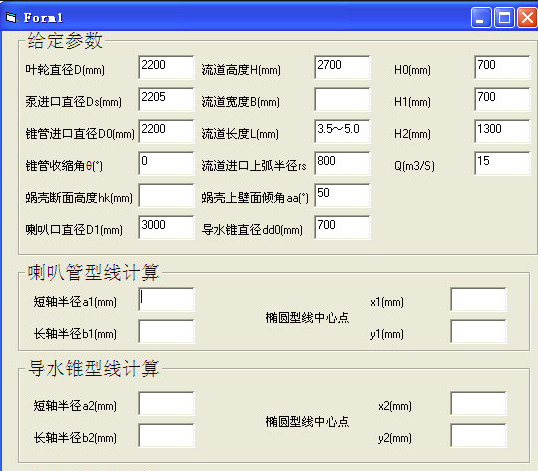Click the Q(m3/S) input field
The width and height of the screenshot is (538, 471).
[x=502, y=163]
